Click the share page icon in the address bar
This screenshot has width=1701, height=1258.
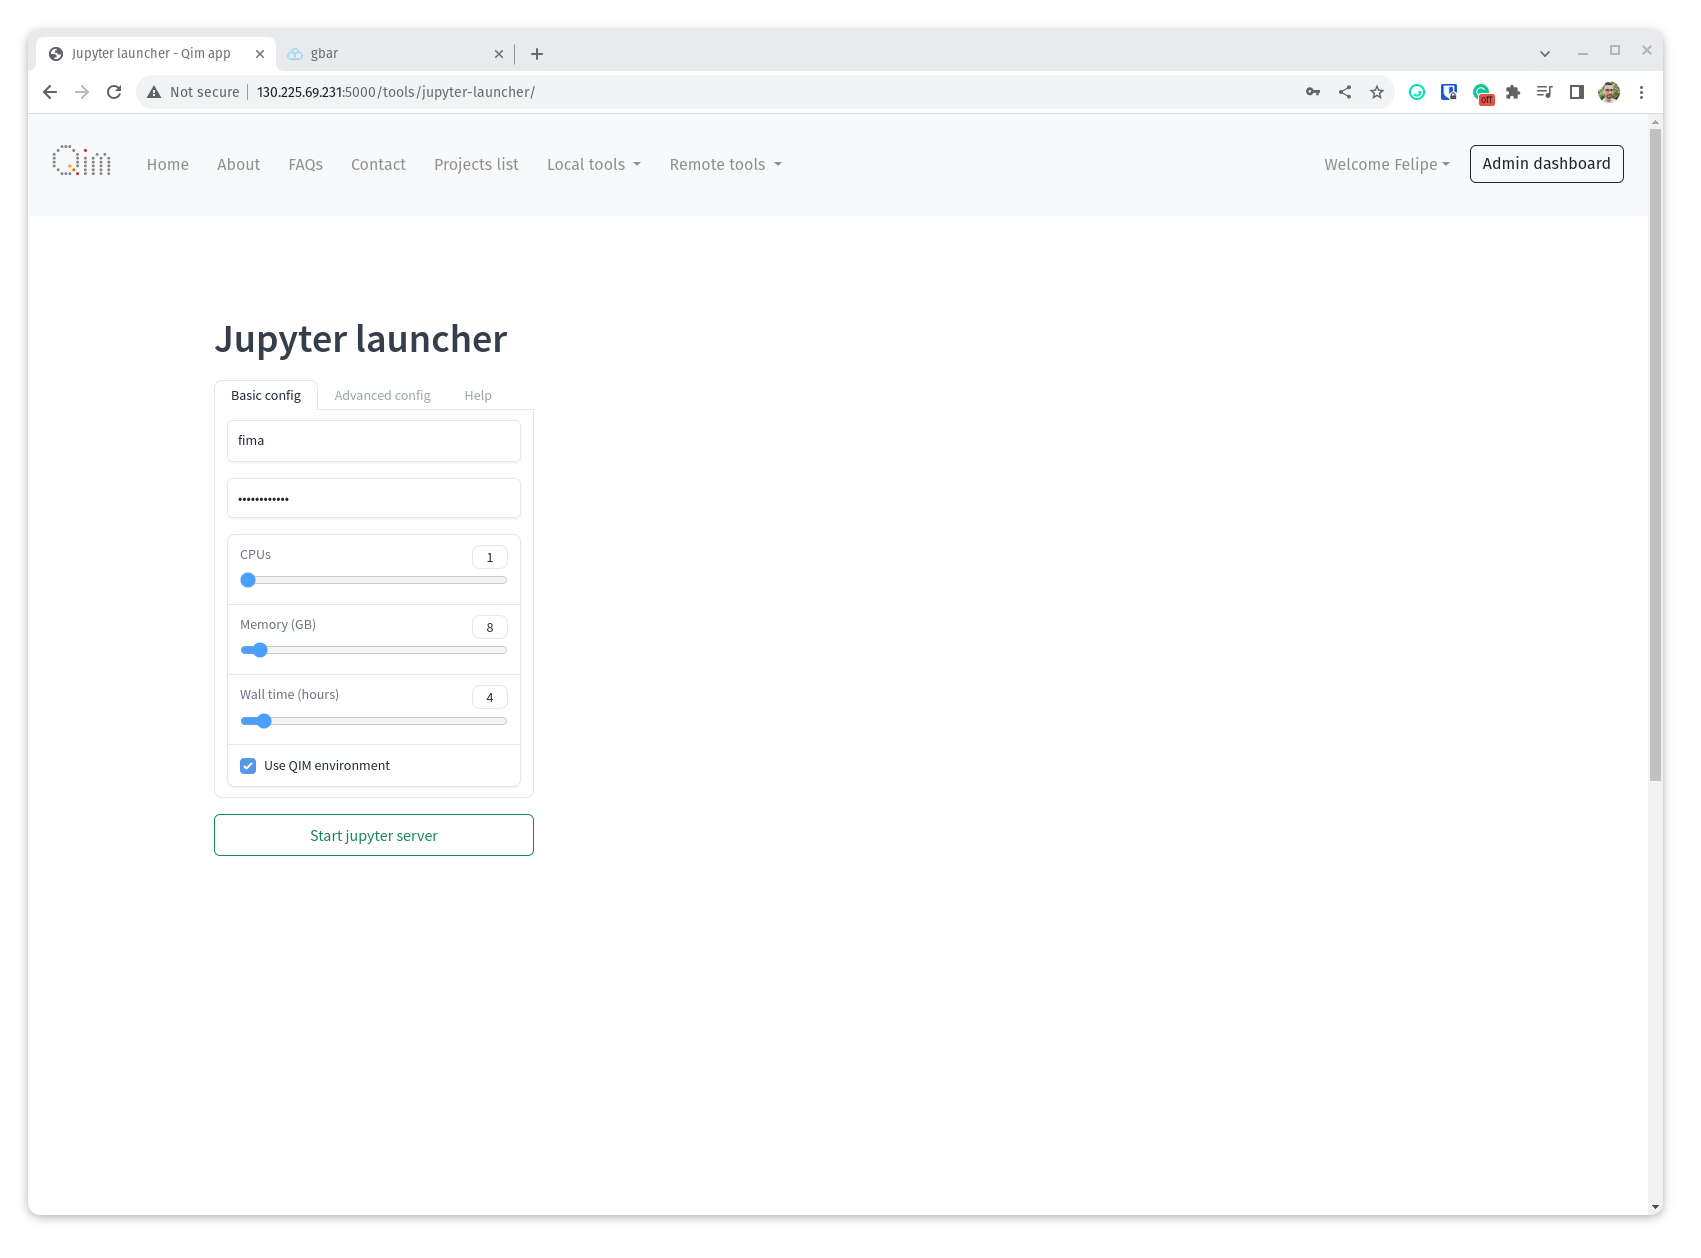pyautogui.click(x=1345, y=92)
